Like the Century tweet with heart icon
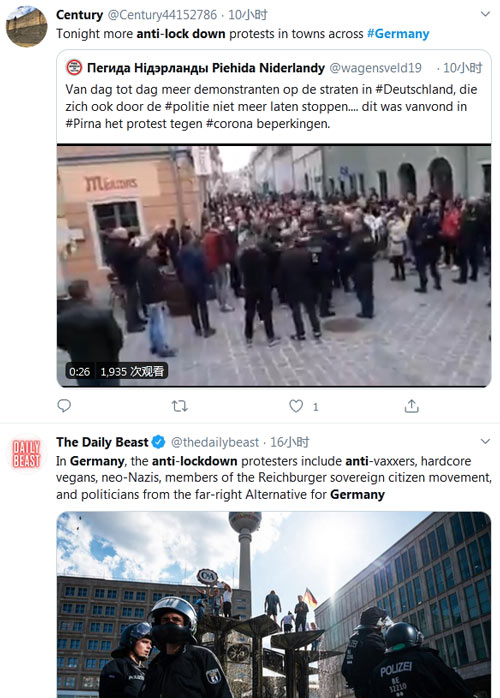This screenshot has height=698, width=500. pos(296,406)
